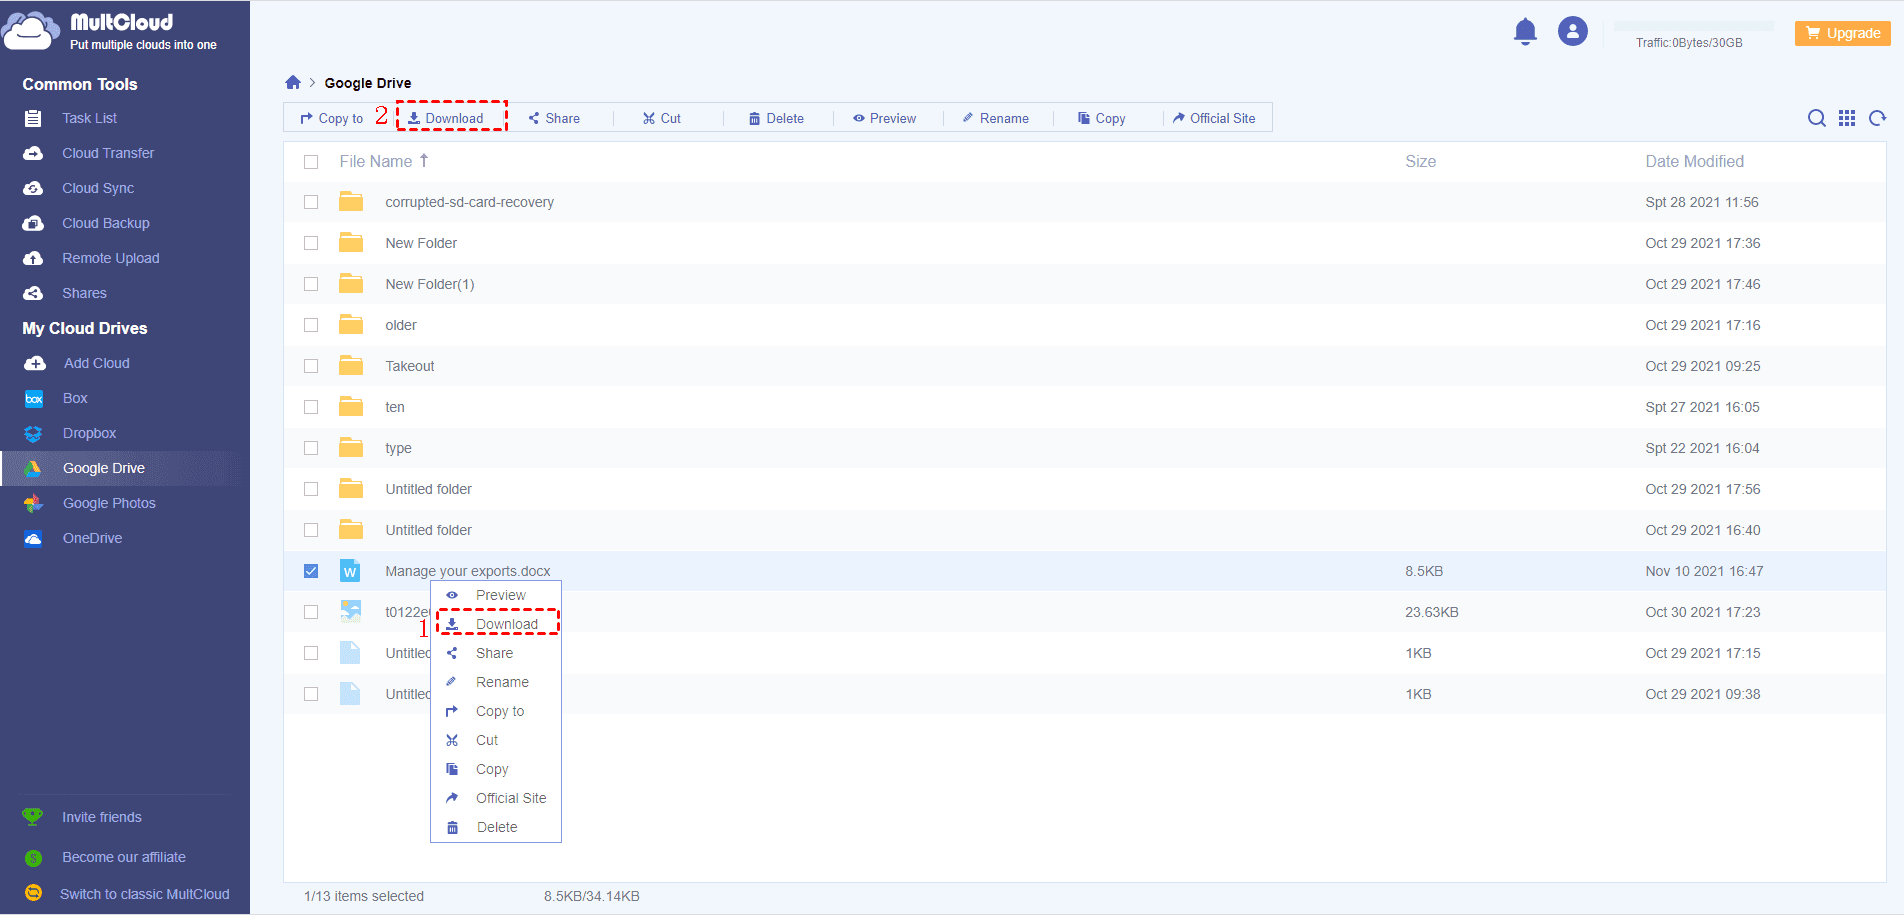Click the Word icon of Manage your exports.docx
Screen dimensions: 1904x917
pos(350,571)
